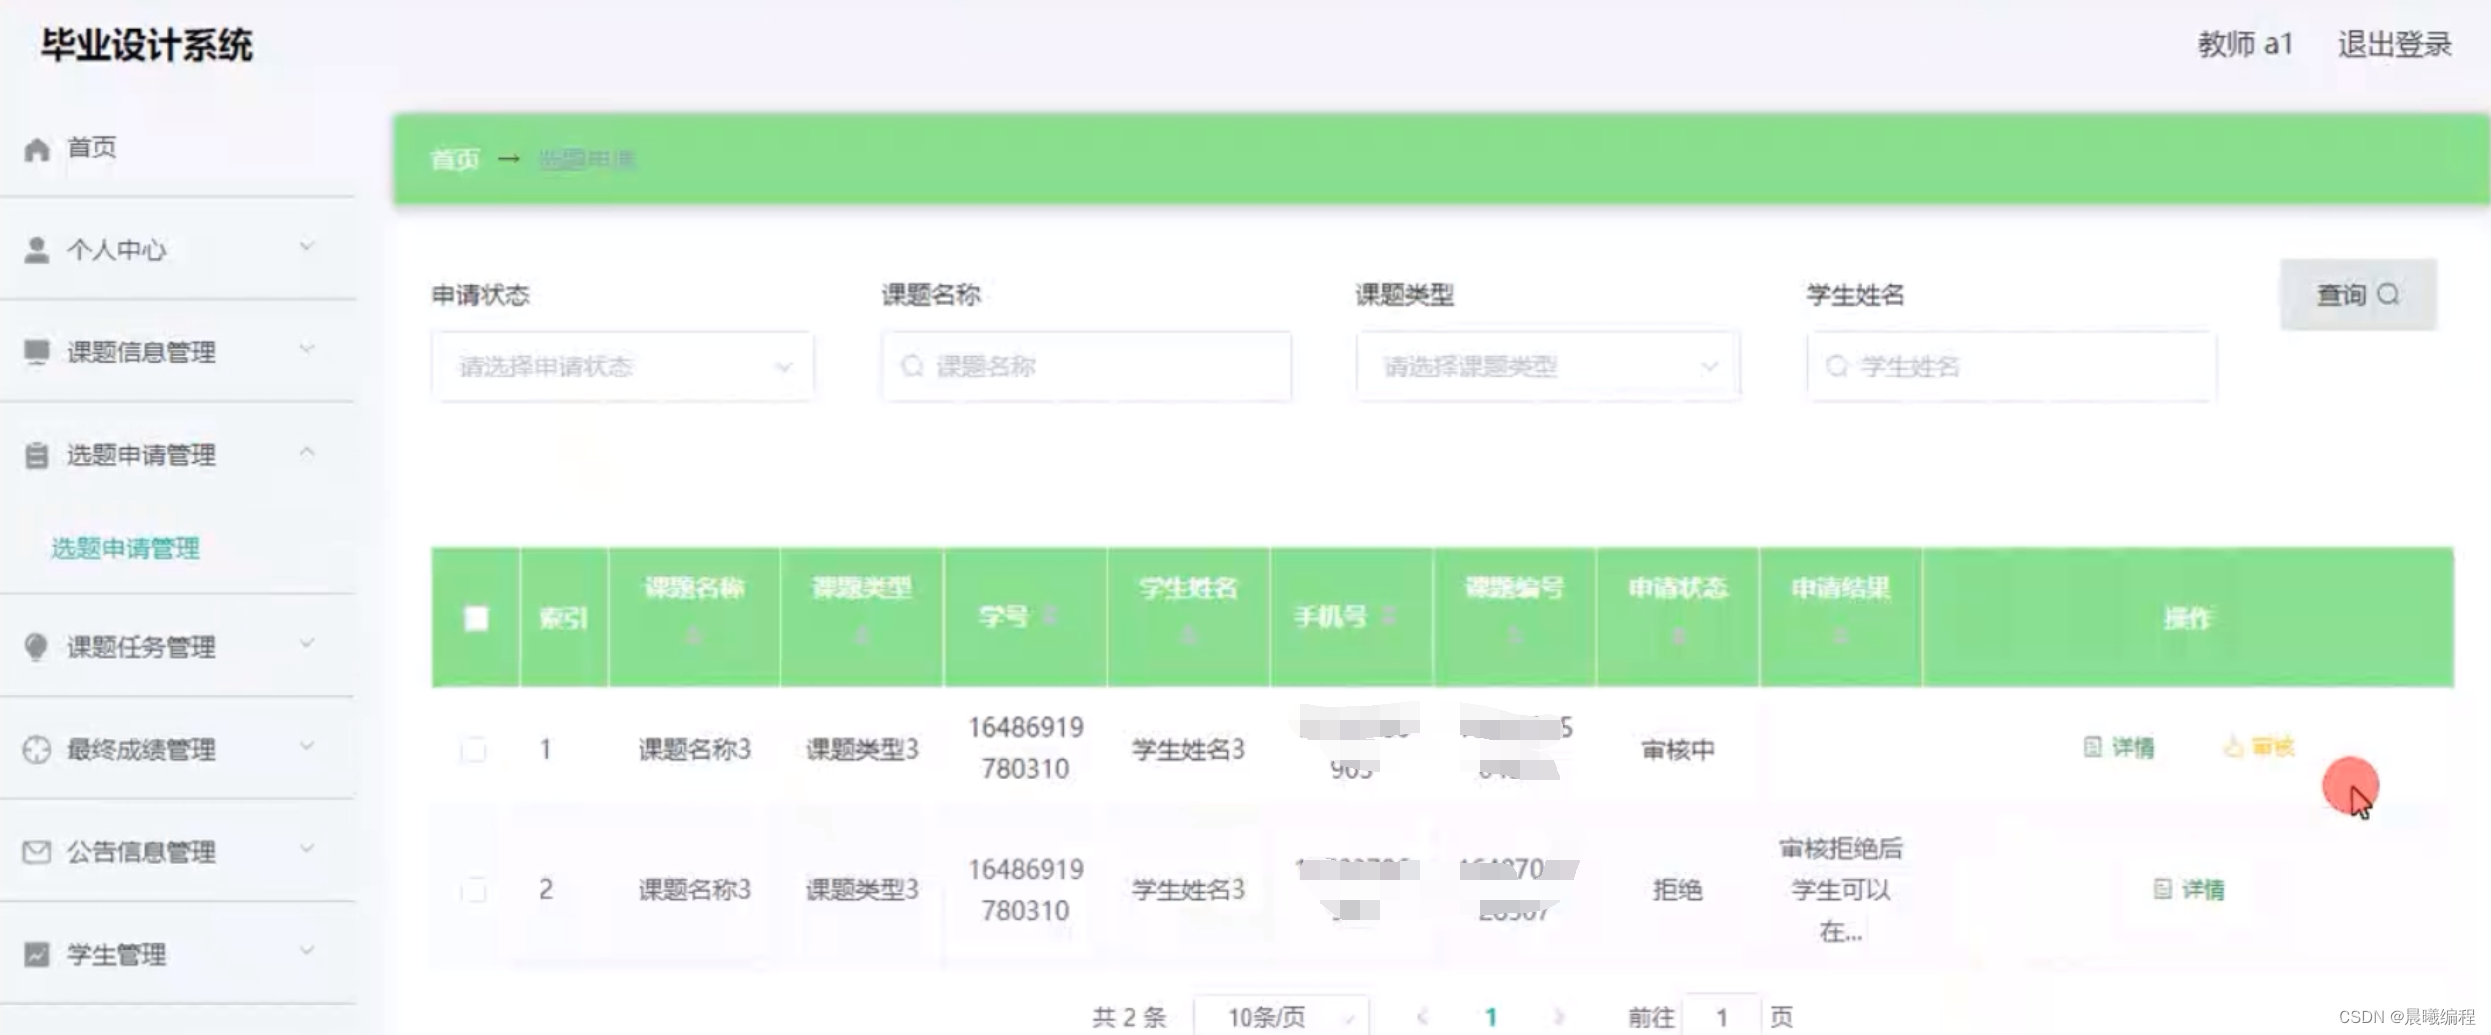Click 首页 in the breadcrumb bar
2491x1035 pixels.
(x=455, y=159)
